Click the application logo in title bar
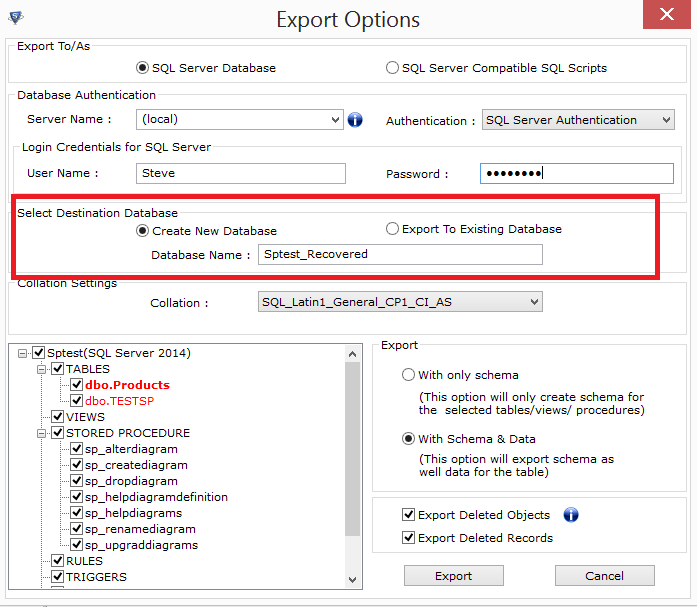This screenshot has width=697, height=607. 15,19
